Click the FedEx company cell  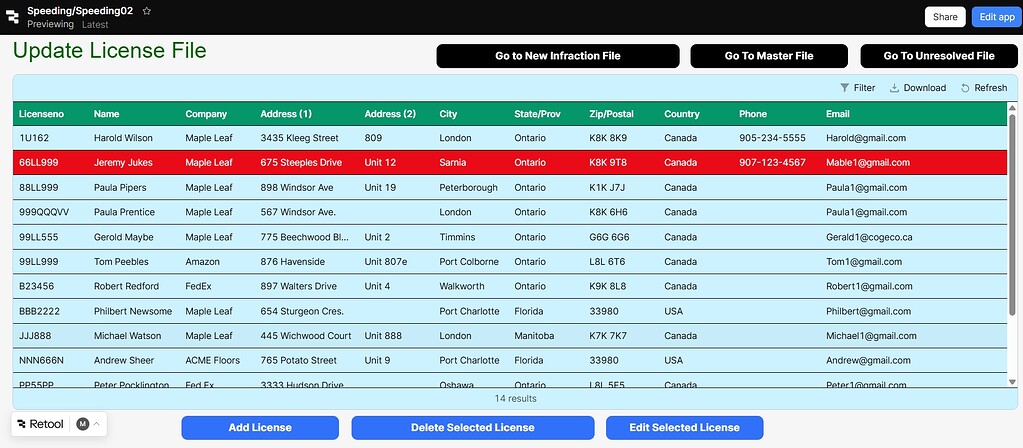point(198,286)
